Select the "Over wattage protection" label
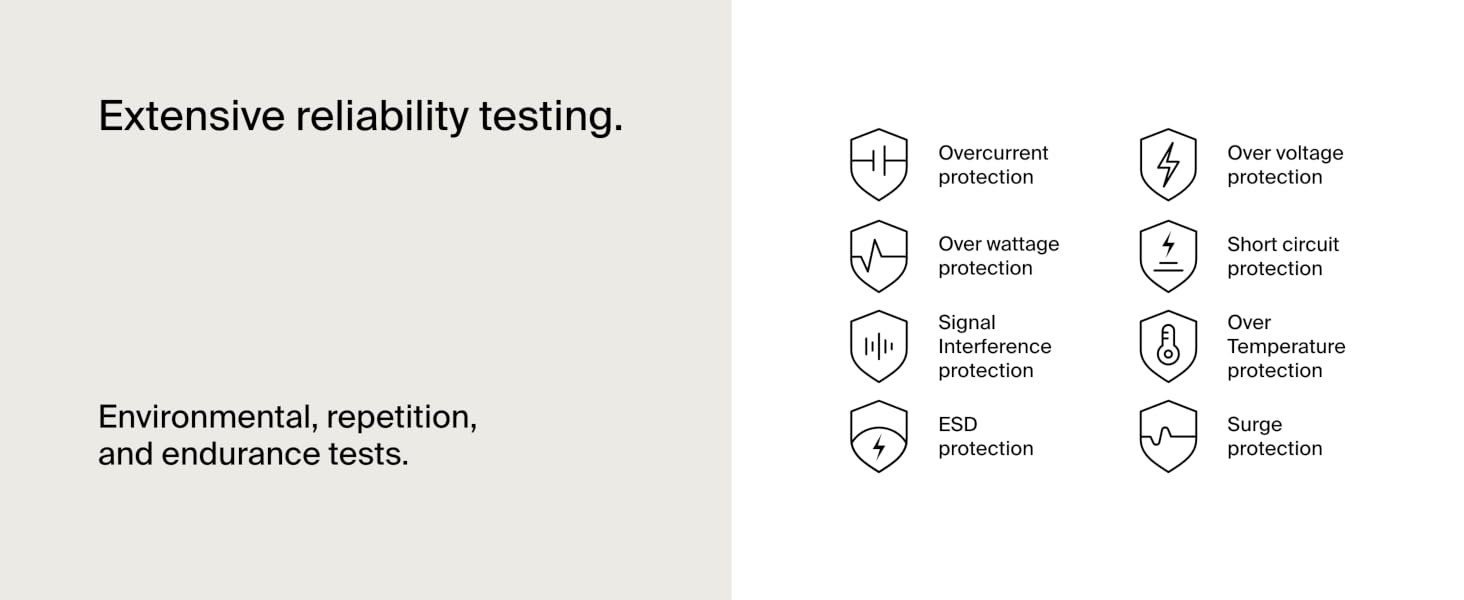Screen dimensions: 1464x600 [x=998, y=256]
